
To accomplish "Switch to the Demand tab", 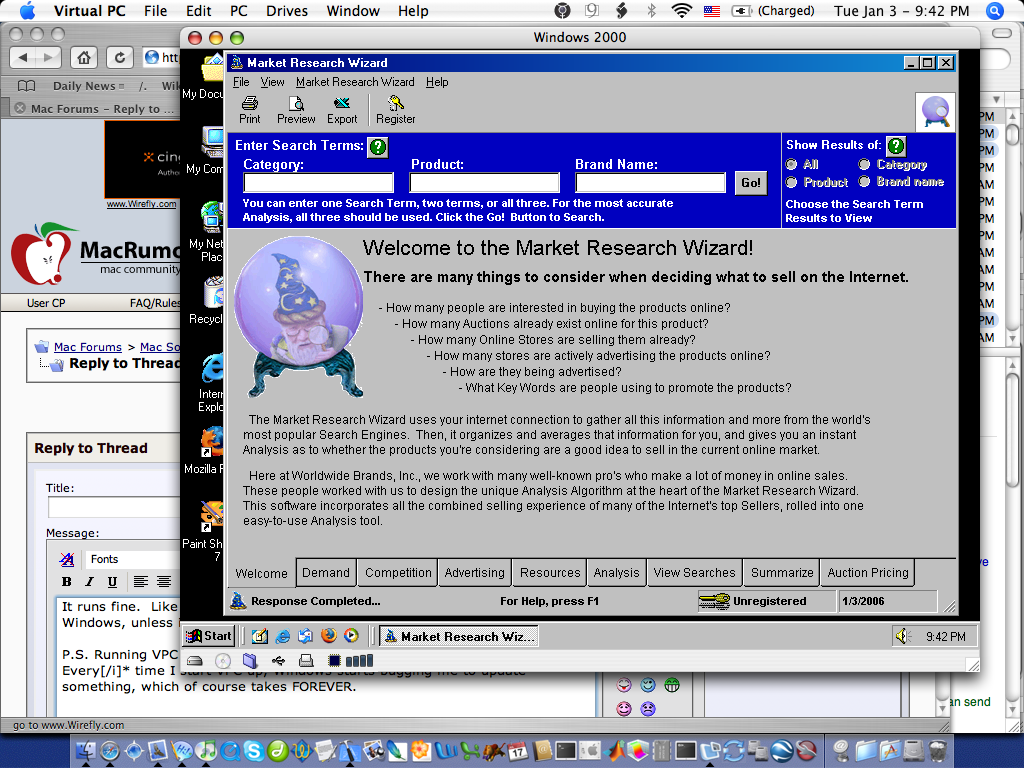I will click(326, 573).
